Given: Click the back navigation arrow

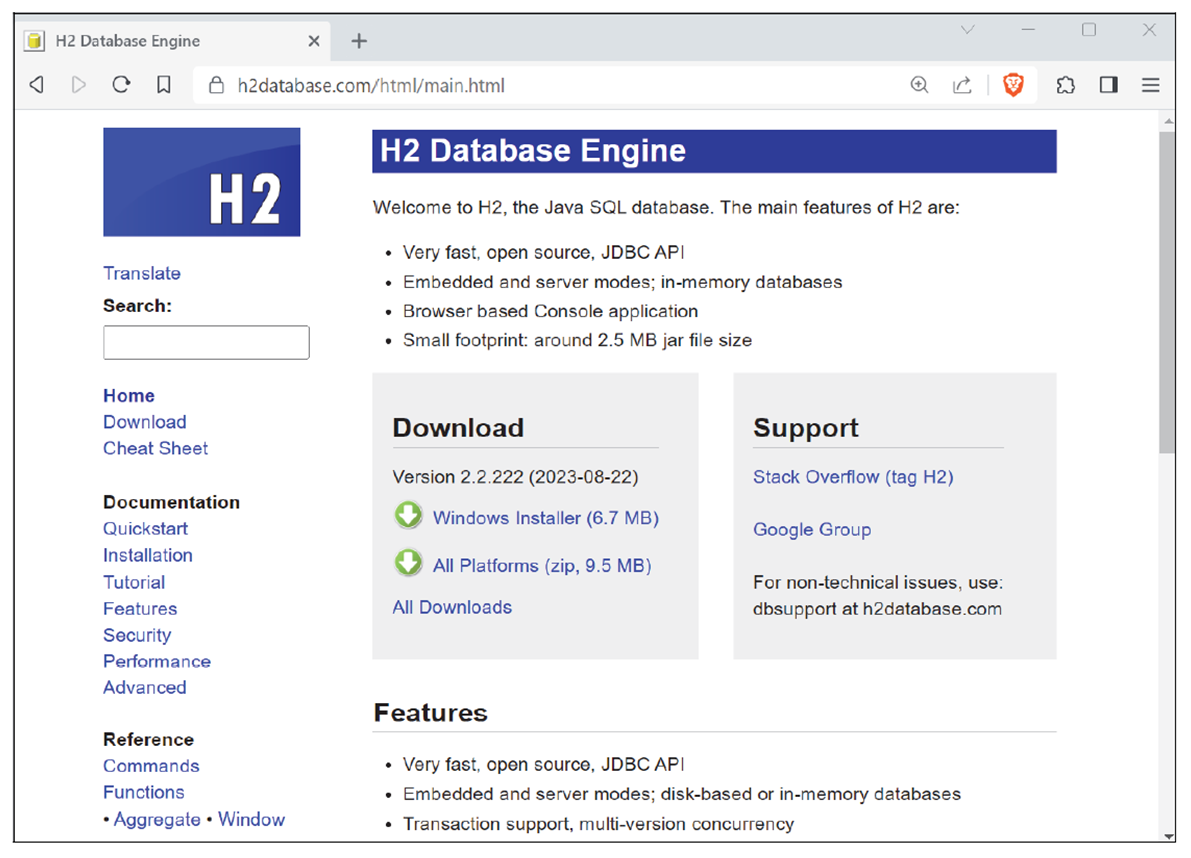Looking at the screenshot, I should point(36,85).
